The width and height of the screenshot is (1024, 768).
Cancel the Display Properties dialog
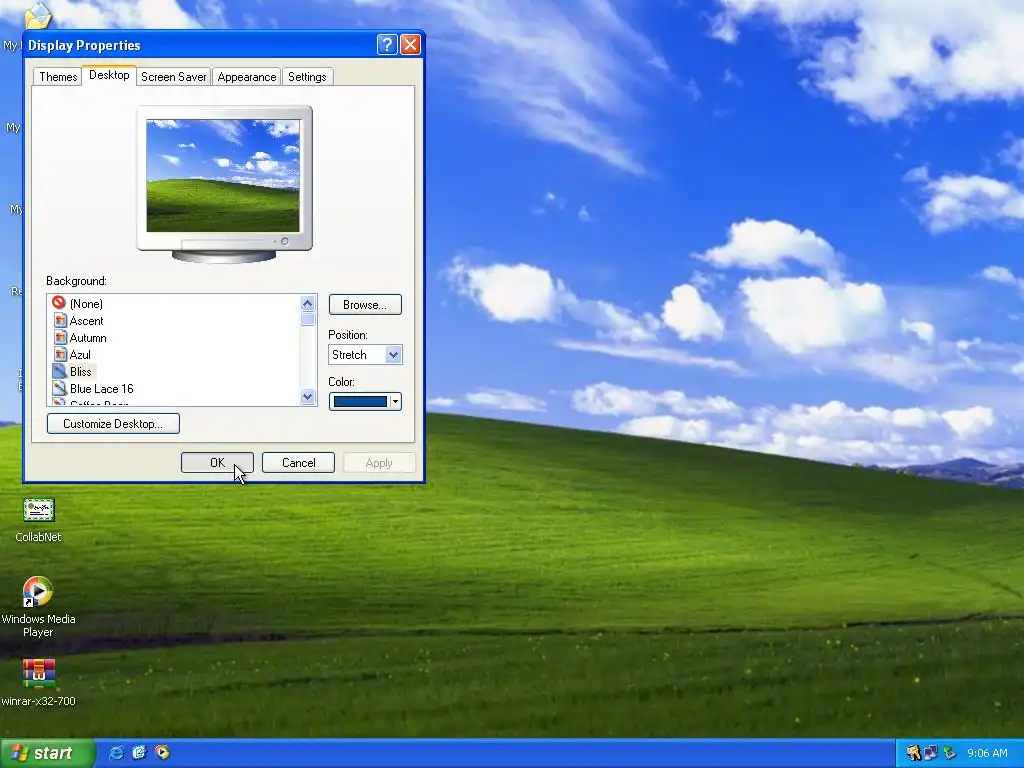pos(298,462)
